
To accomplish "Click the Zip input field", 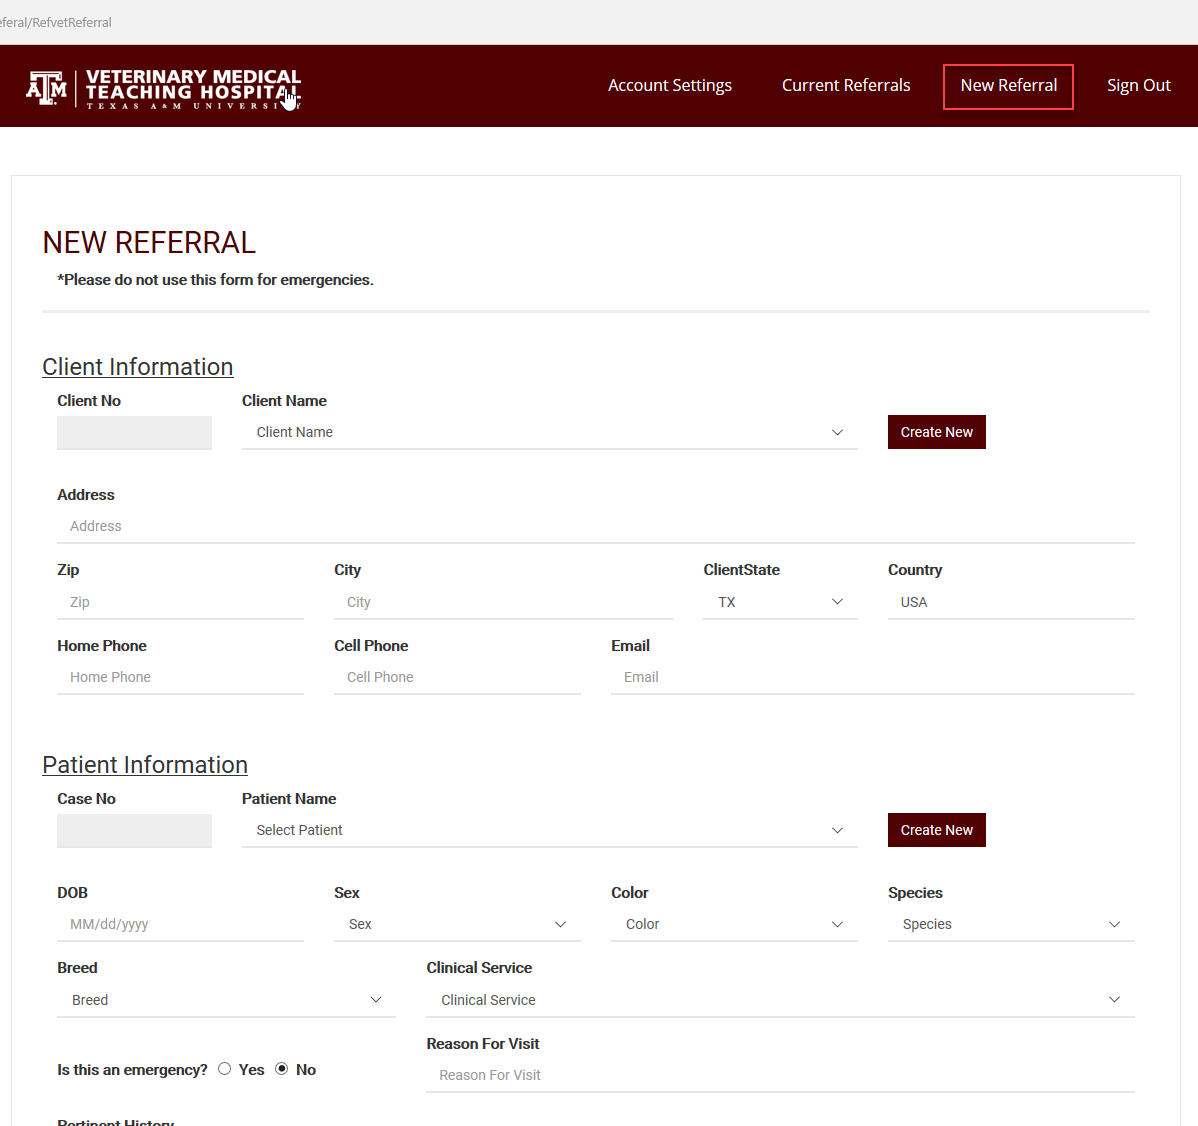I will pos(180,602).
